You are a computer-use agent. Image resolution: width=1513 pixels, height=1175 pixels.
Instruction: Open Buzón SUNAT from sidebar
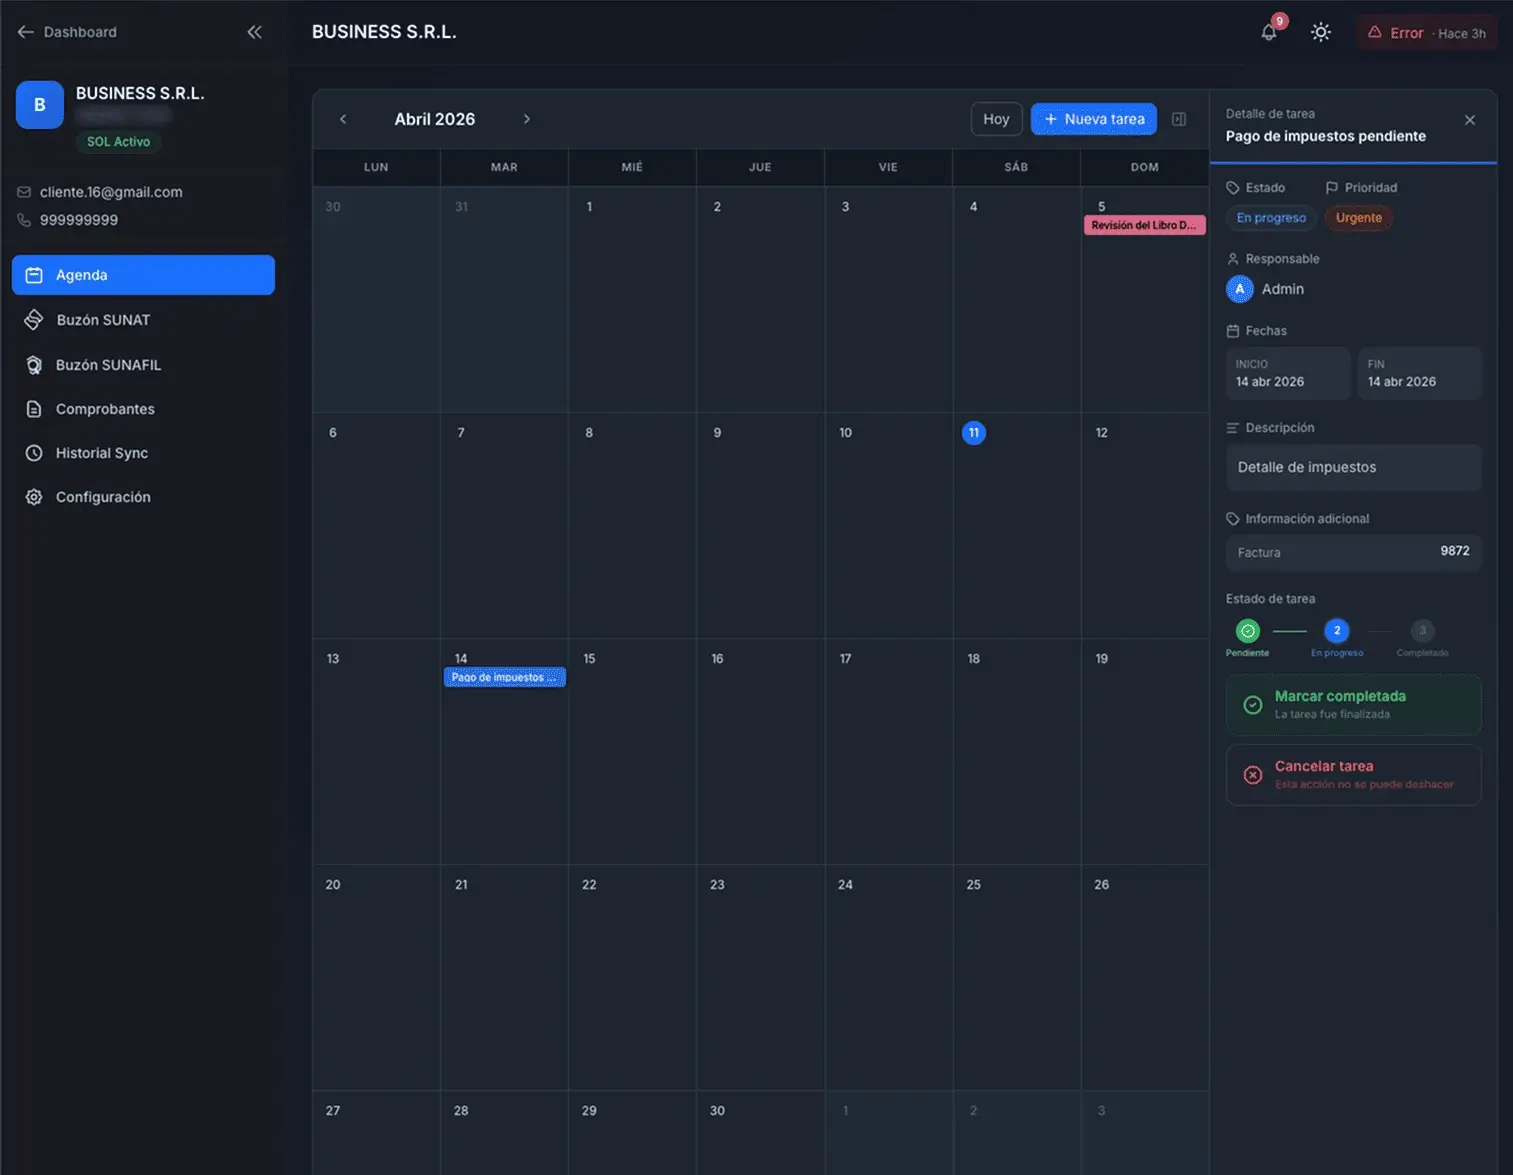click(103, 320)
